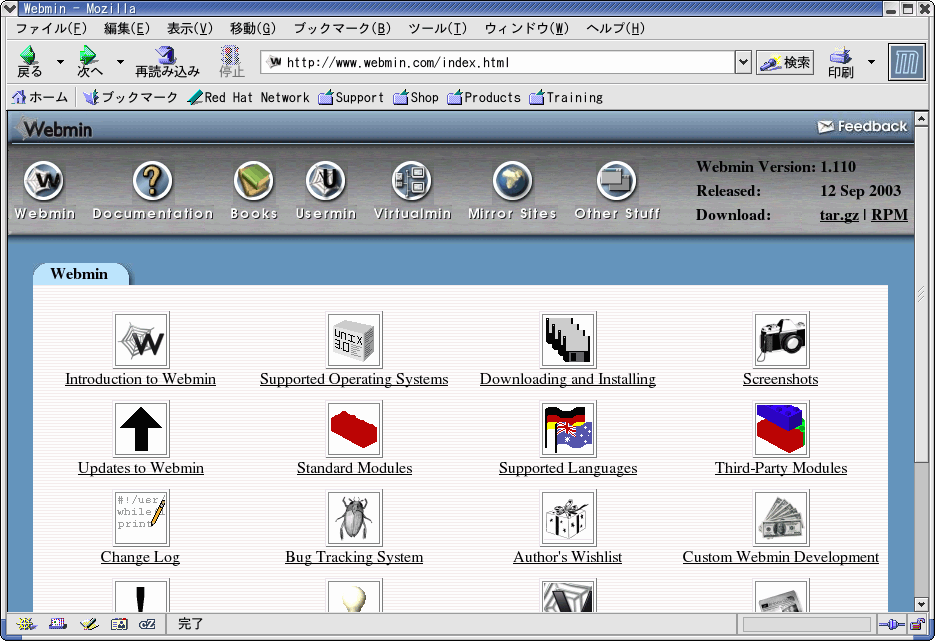The image size is (935, 641).
Task: Open the 表示(V) menu
Action: [x=190, y=29]
